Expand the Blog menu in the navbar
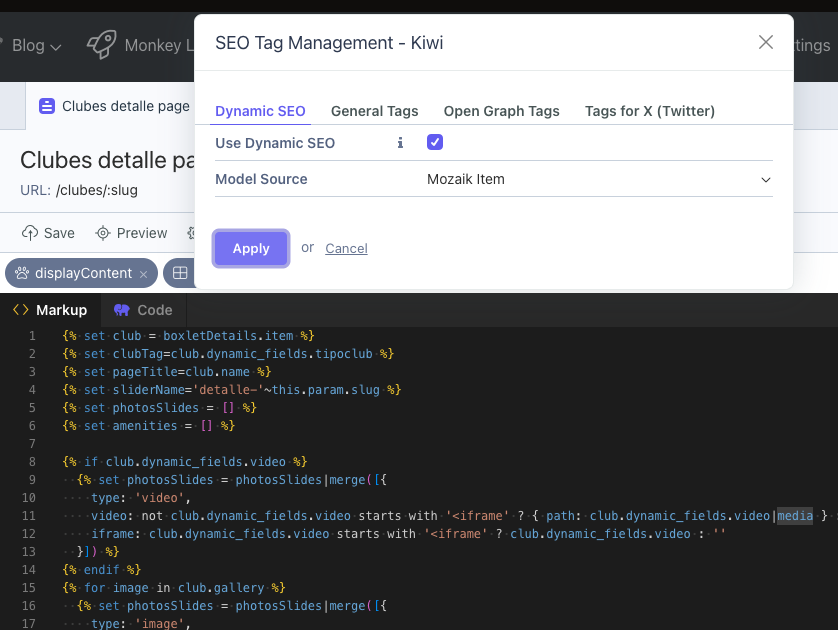 pyautogui.click(x=36, y=45)
